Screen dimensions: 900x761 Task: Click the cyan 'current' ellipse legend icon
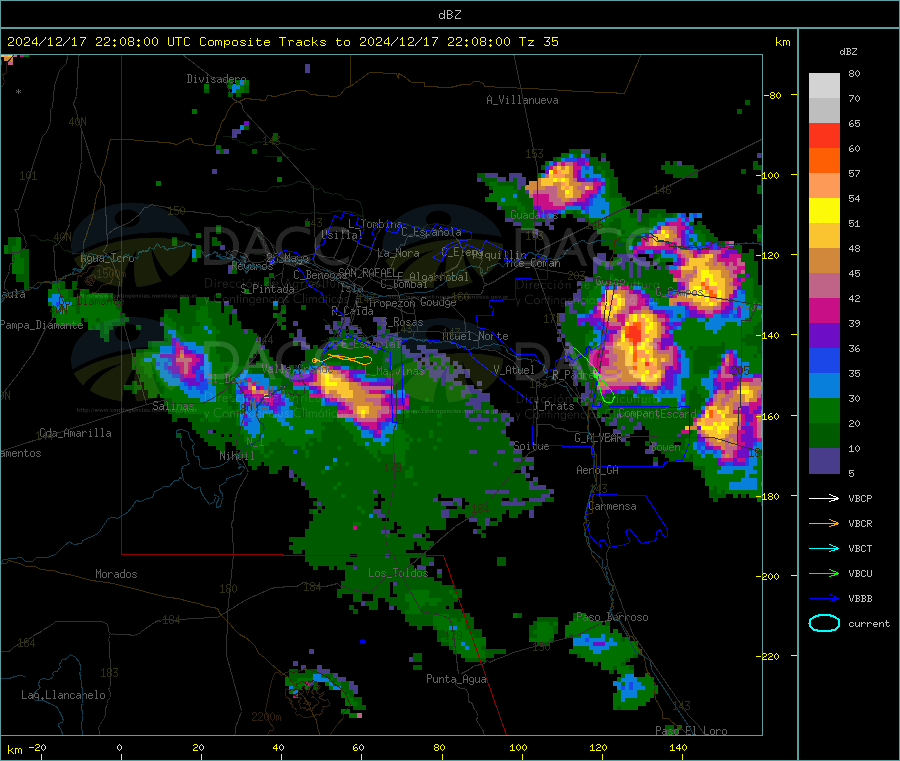824,623
